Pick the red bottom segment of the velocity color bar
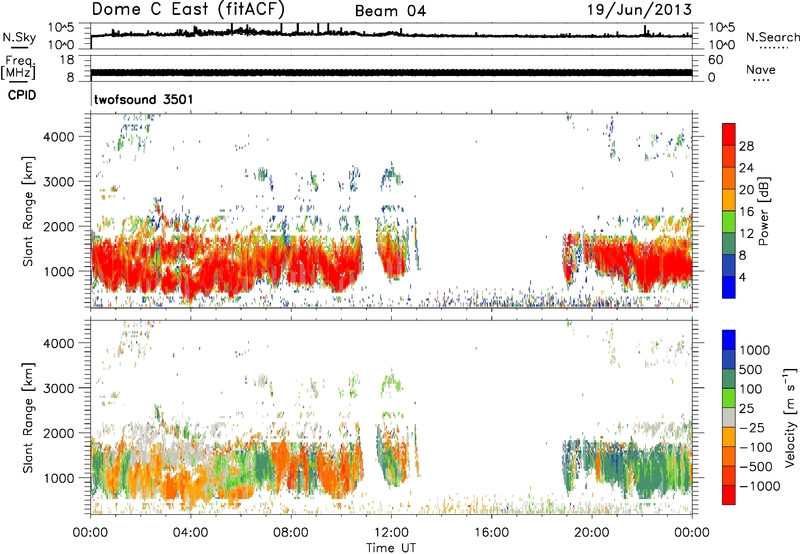 coord(729,495)
